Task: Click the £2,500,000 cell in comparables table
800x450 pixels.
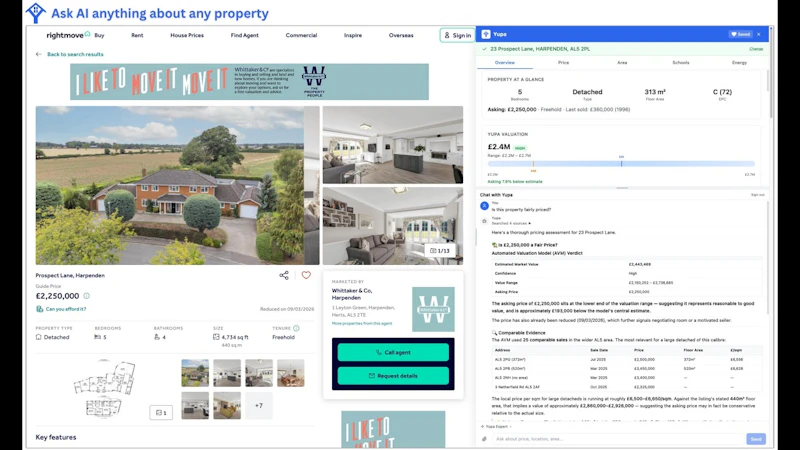Action: [644, 360]
